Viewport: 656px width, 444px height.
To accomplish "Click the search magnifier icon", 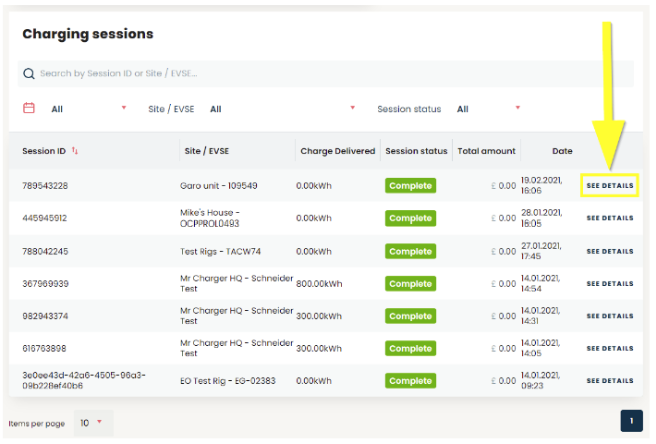I will coord(29,74).
